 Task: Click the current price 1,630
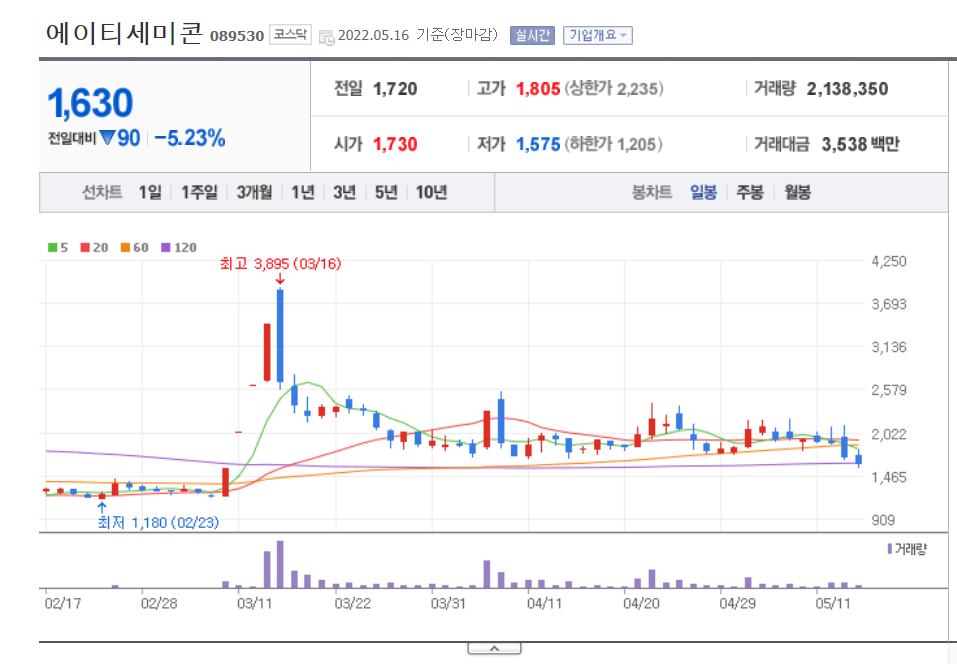pyautogui.click(x=90, y=103)
